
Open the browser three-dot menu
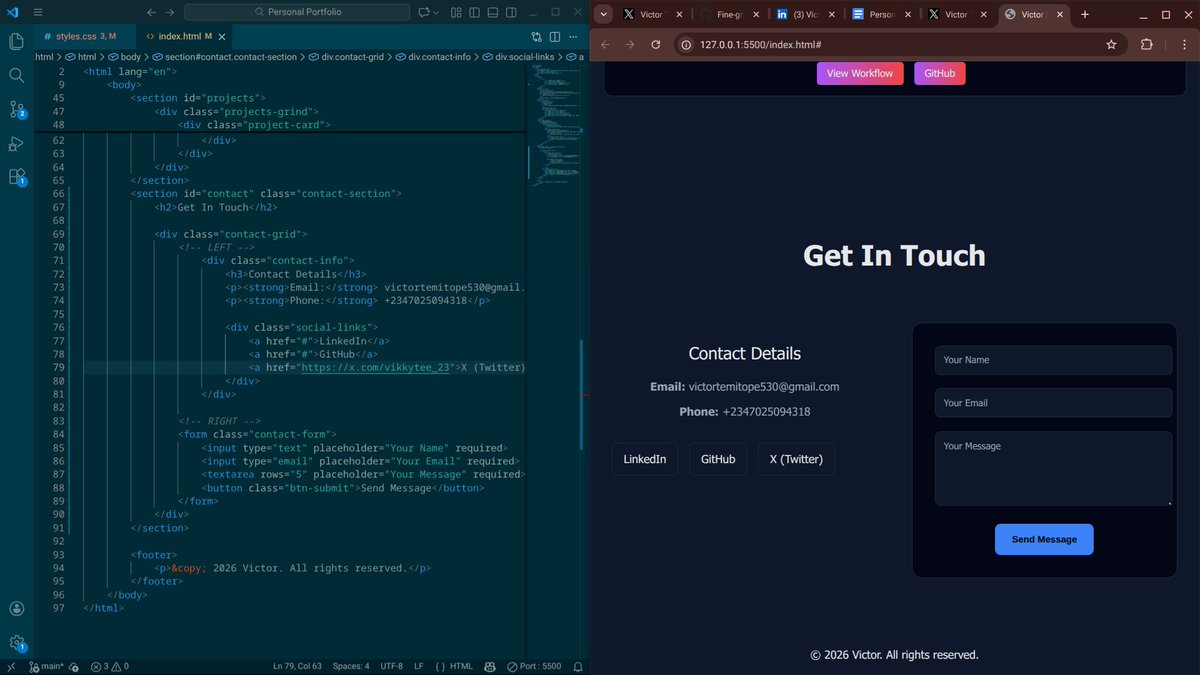(1182, 45)
